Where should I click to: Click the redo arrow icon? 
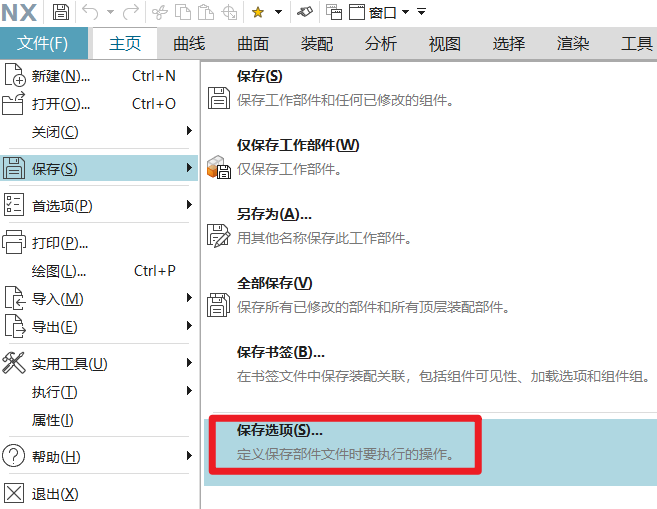coord(130,13)
